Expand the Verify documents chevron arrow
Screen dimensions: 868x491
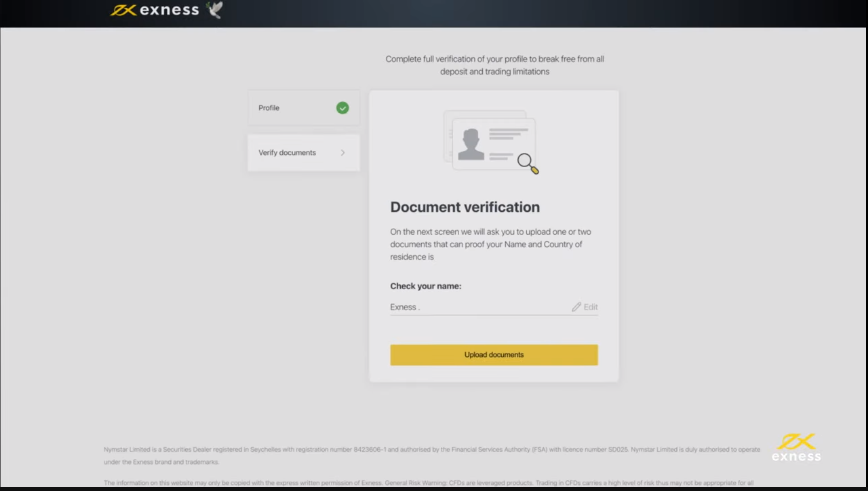[343, 153]
